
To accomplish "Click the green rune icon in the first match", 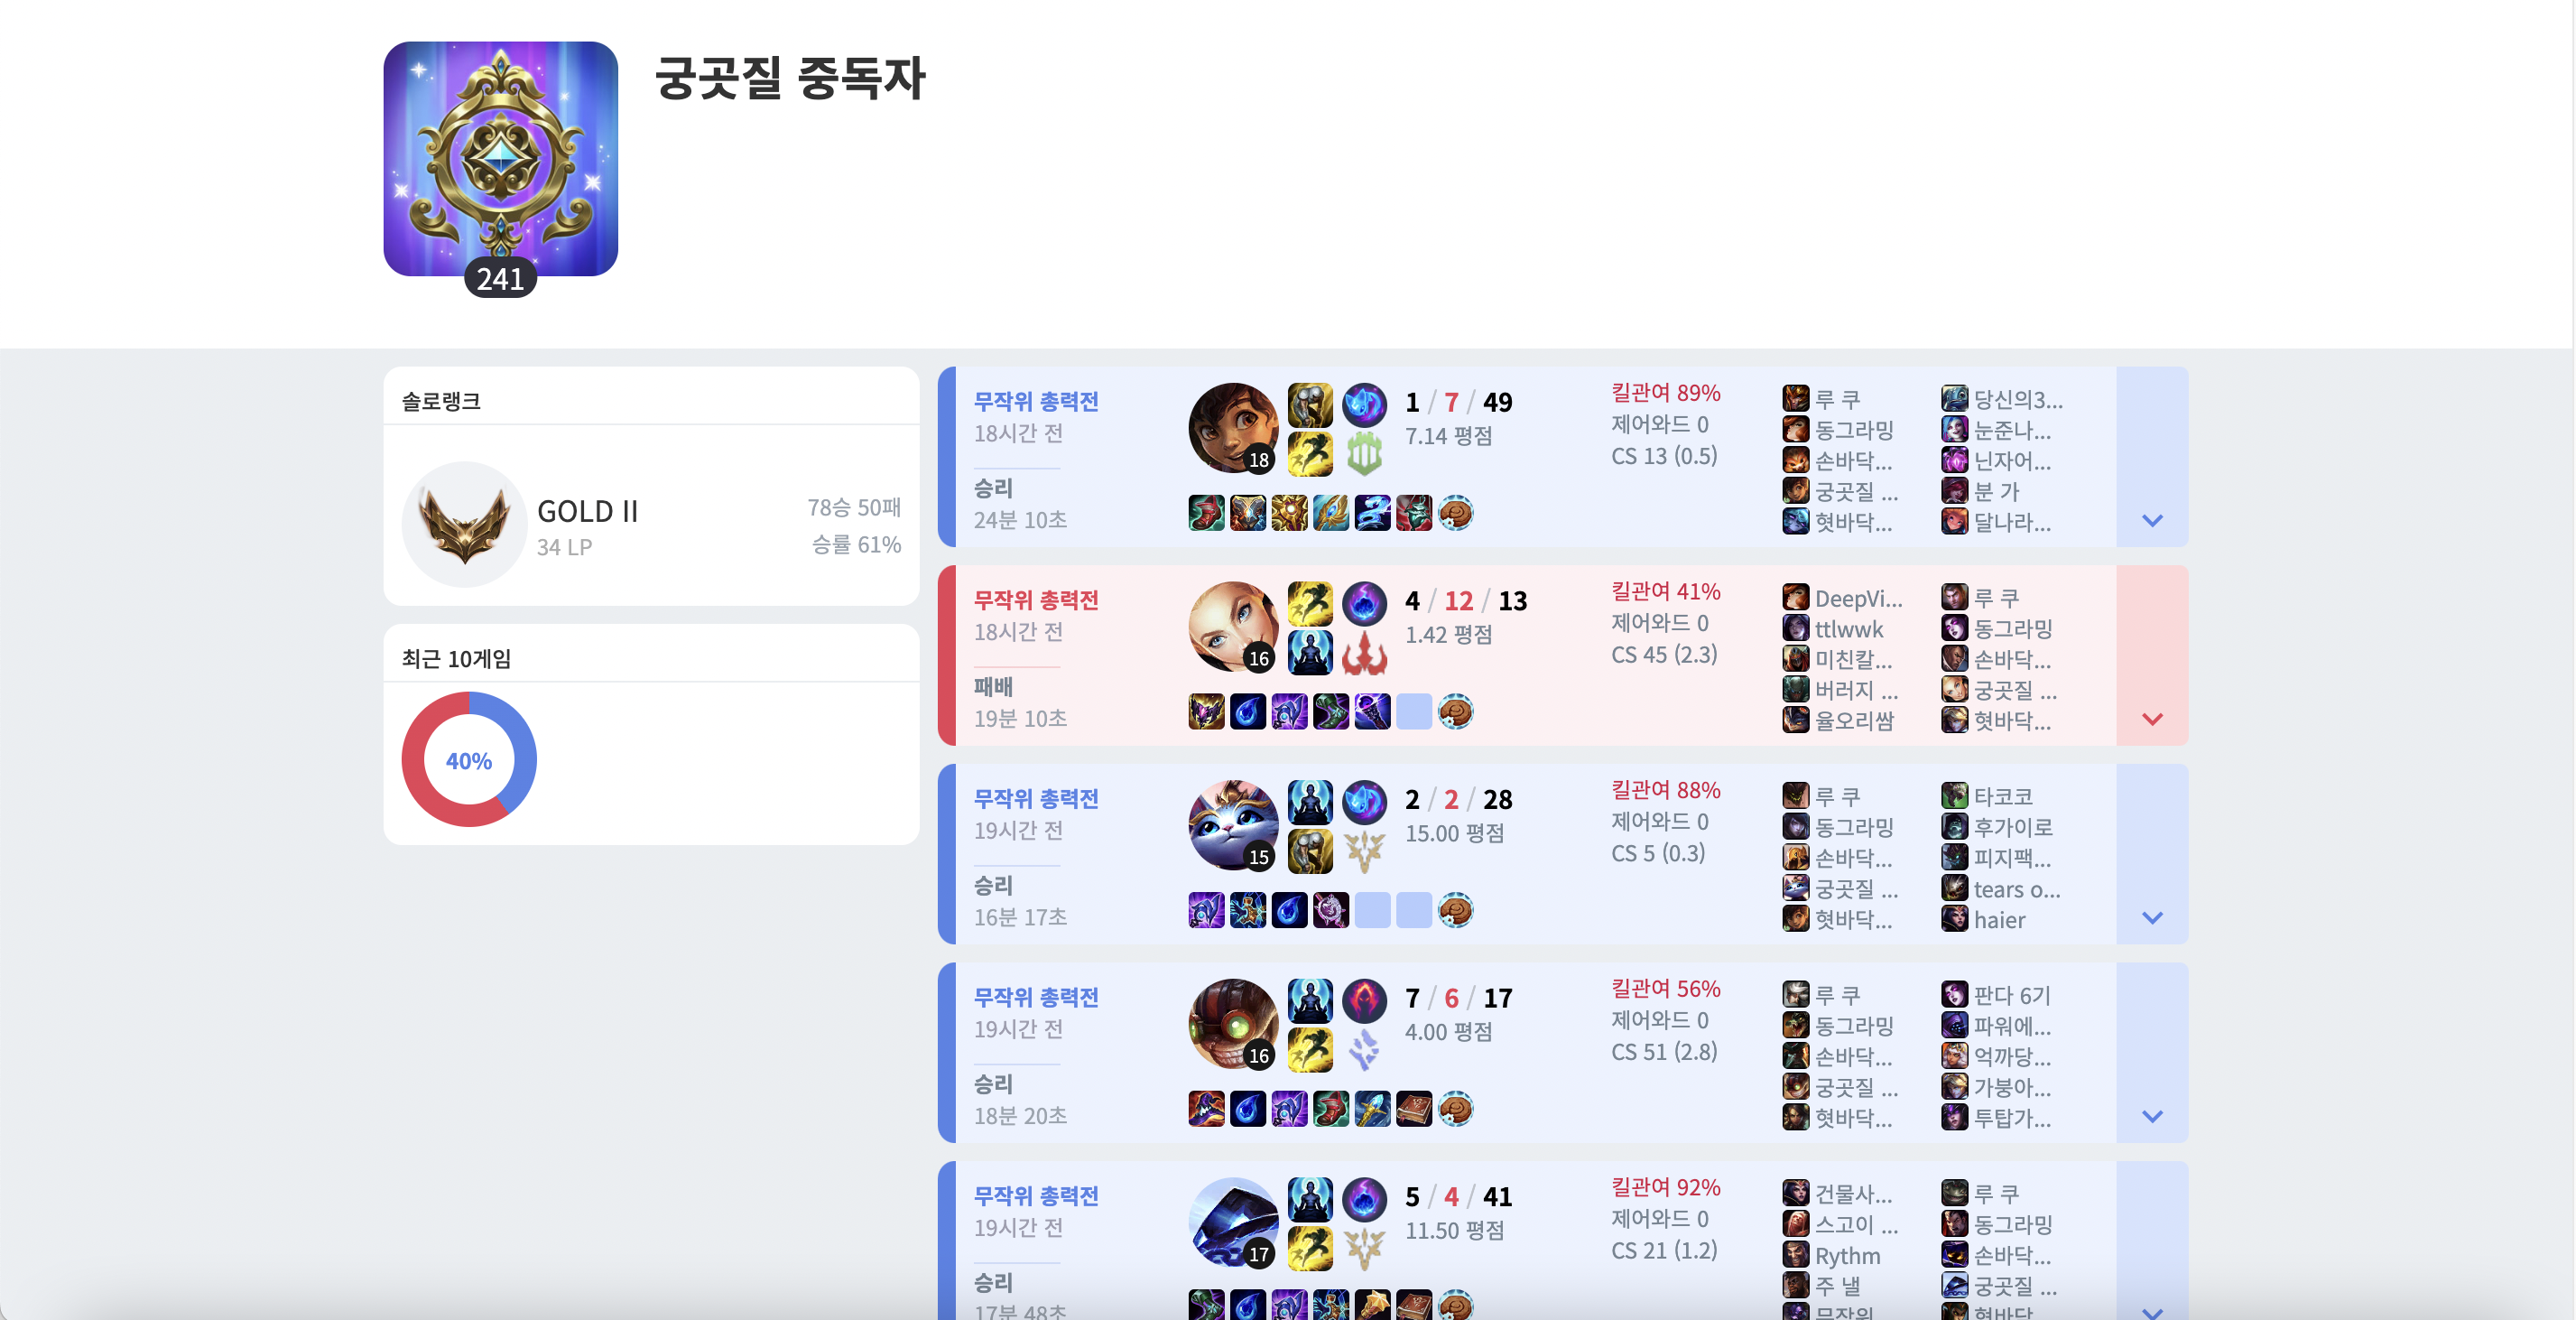I will click(1364, 454).
